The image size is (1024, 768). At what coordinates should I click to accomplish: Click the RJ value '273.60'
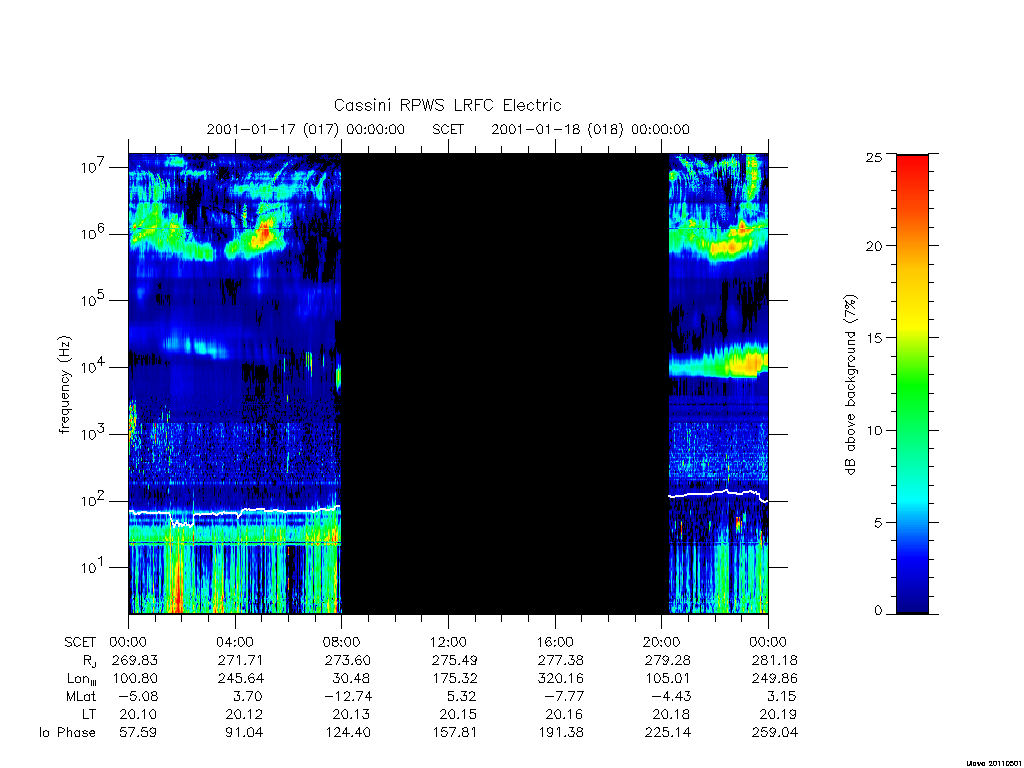coord(348,660)
